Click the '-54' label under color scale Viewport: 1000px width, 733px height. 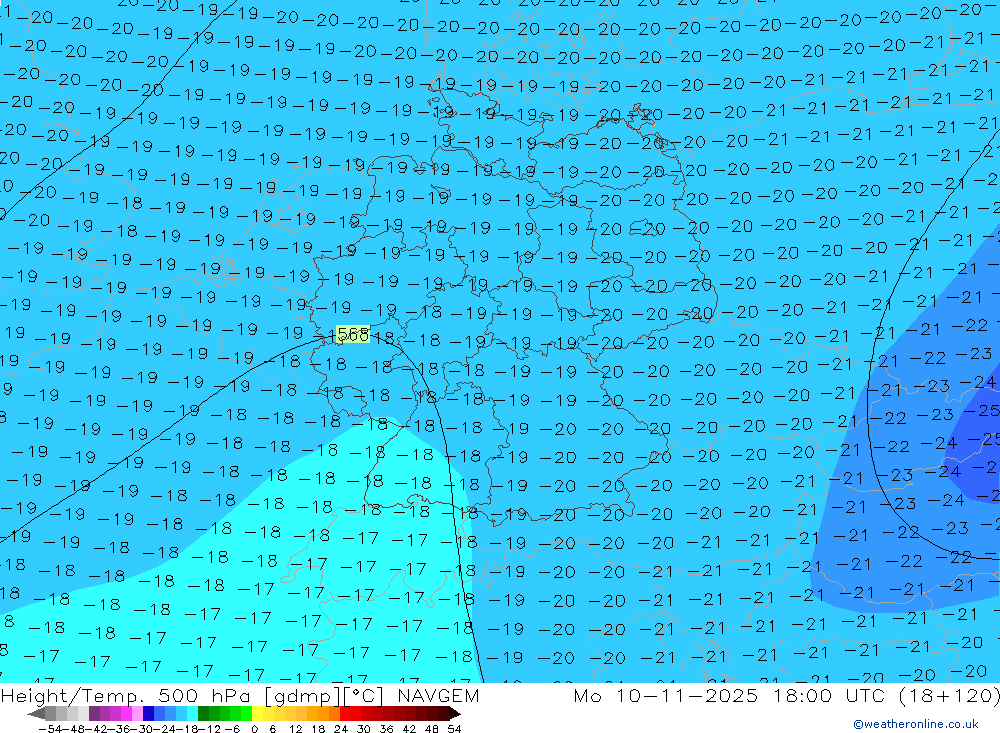50,729
